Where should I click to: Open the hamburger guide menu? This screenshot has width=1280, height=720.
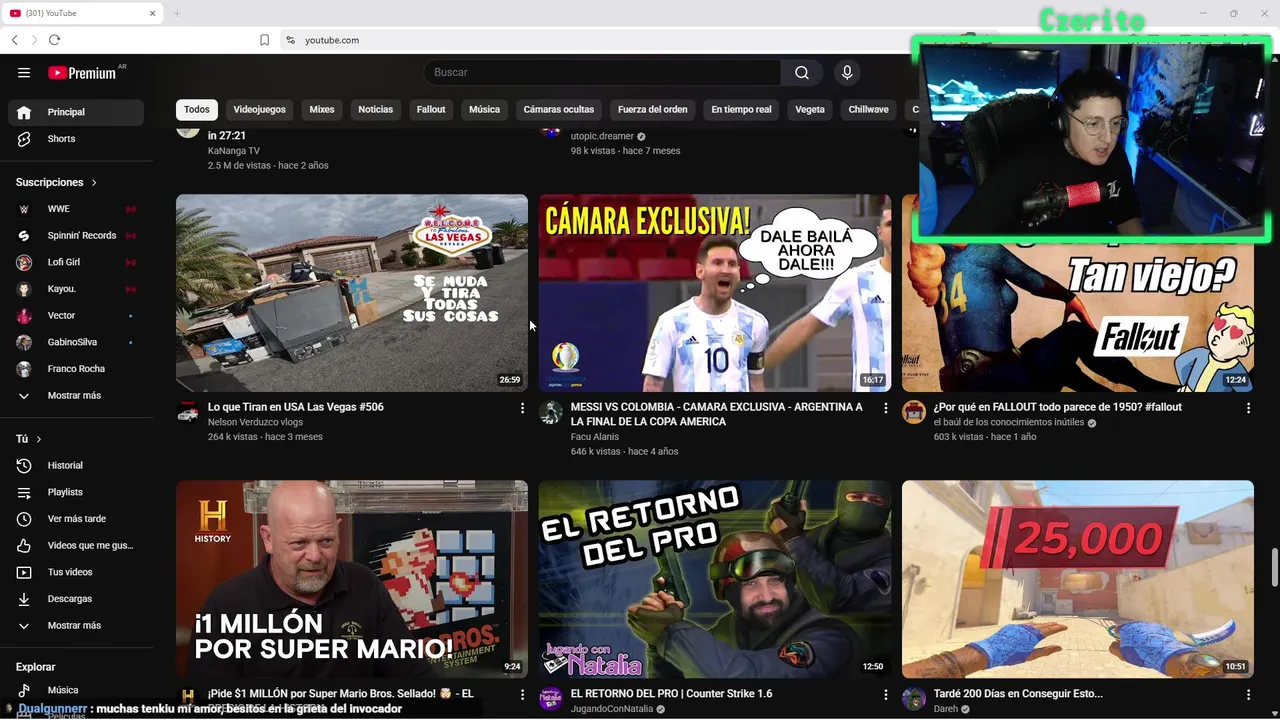click(24, 72)
